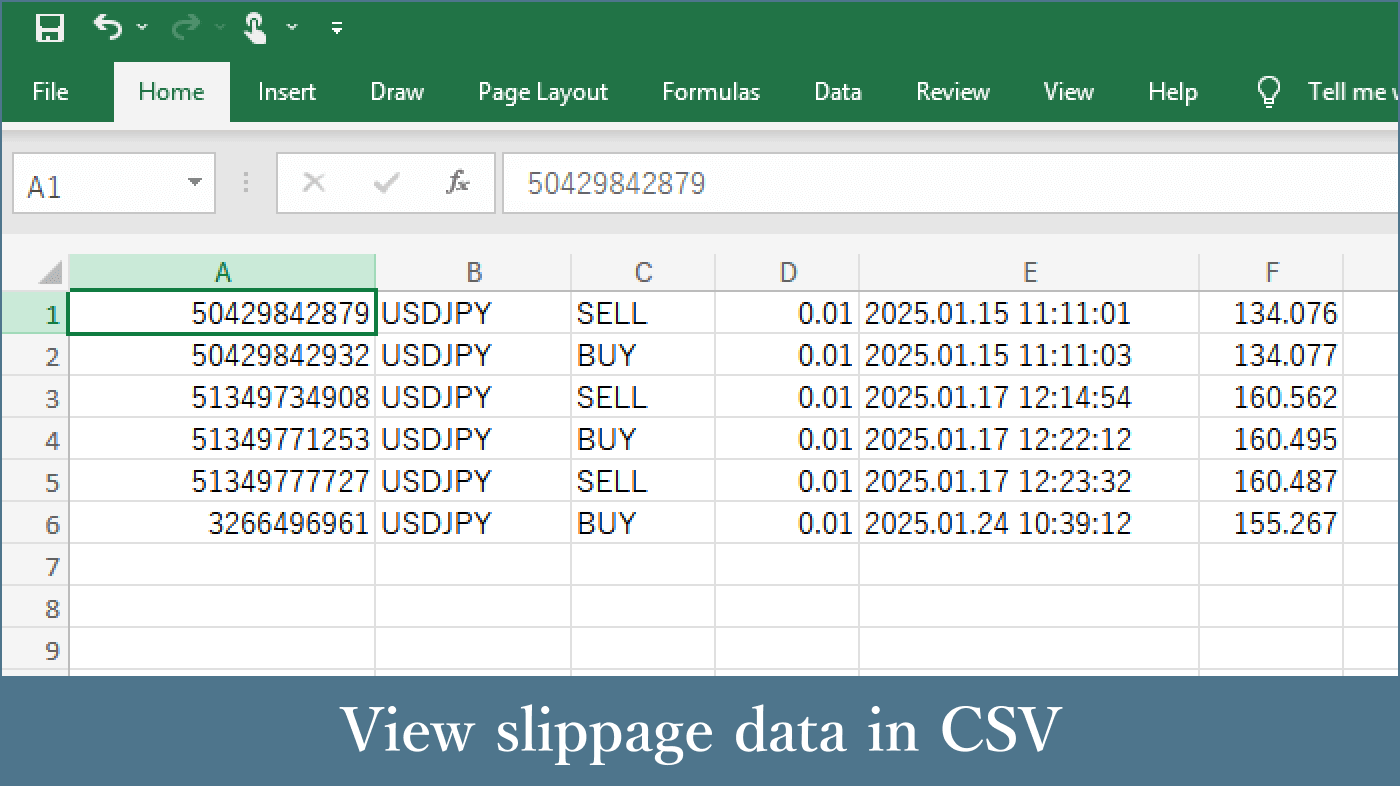
Task: Click the Insert Function fx icon
Action: [458, 182]
